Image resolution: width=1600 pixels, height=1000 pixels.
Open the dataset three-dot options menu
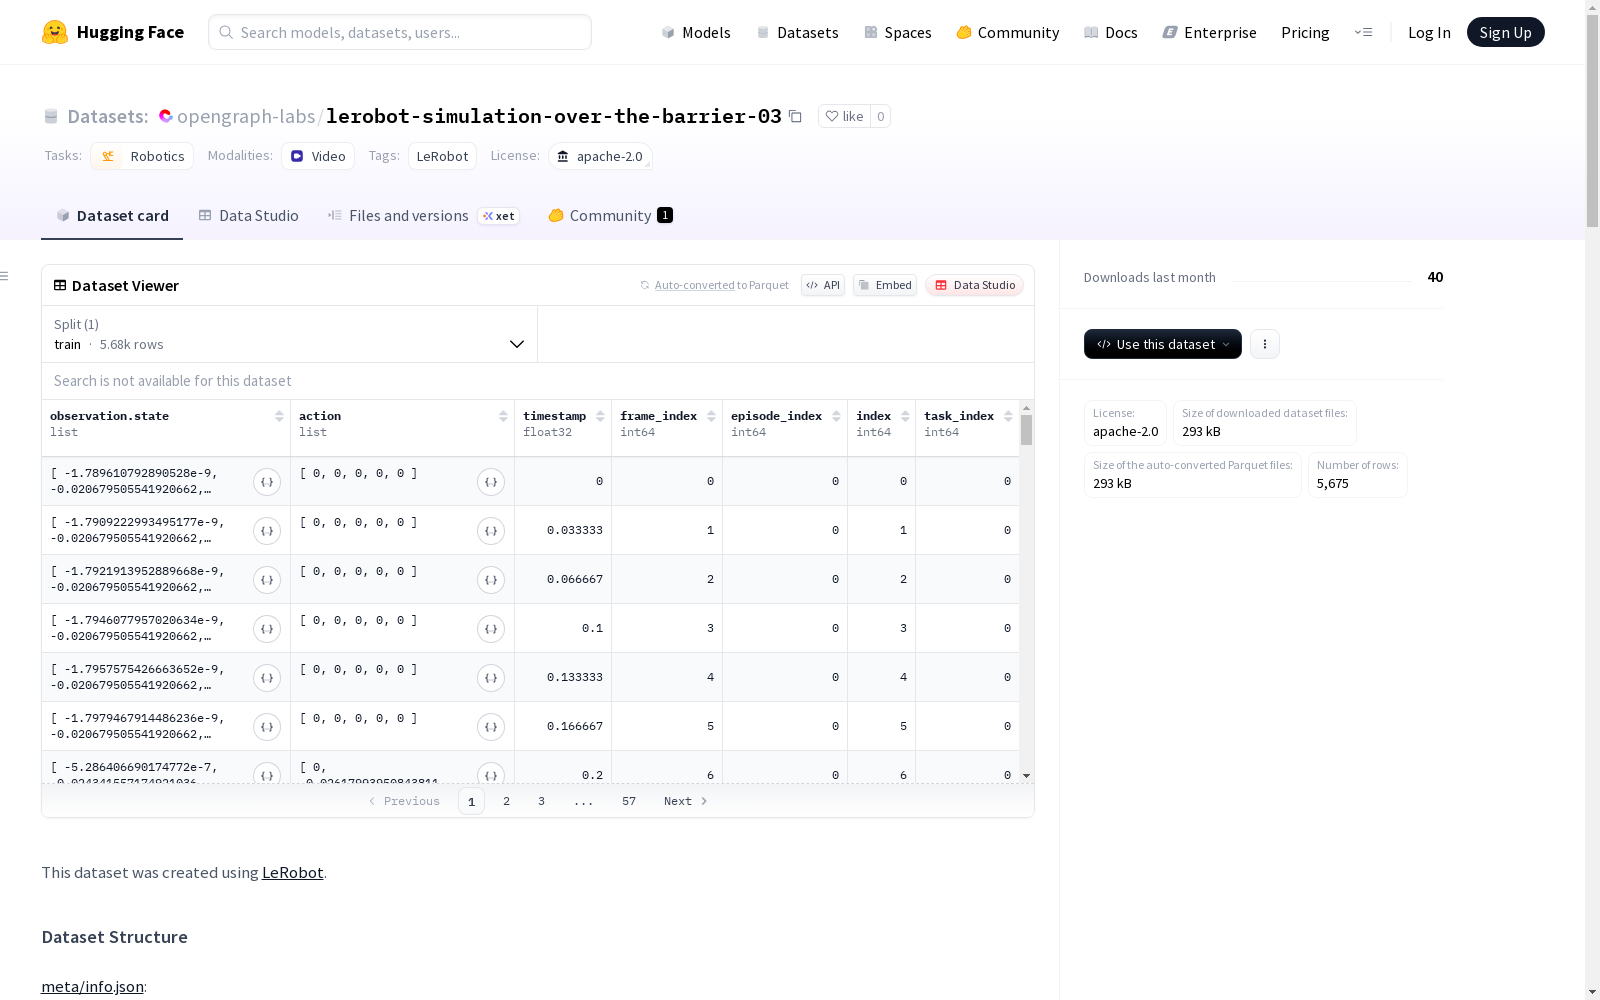pos(1265,344)
